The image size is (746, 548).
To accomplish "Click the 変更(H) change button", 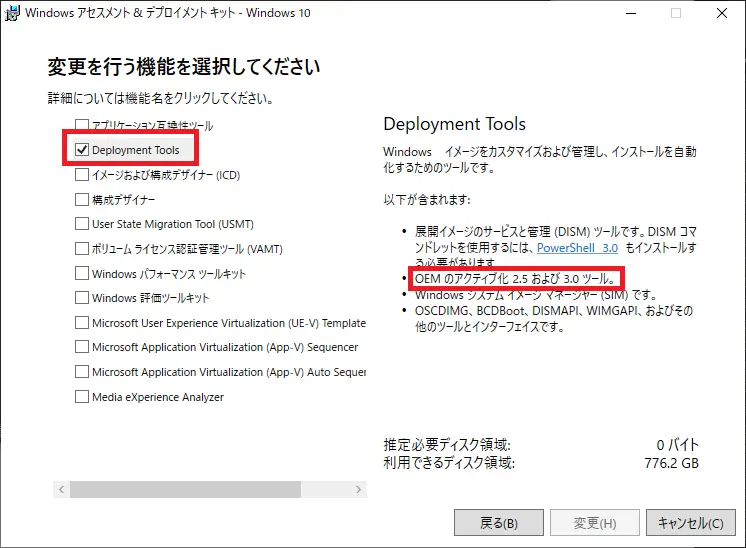I will tap(595, 523).
